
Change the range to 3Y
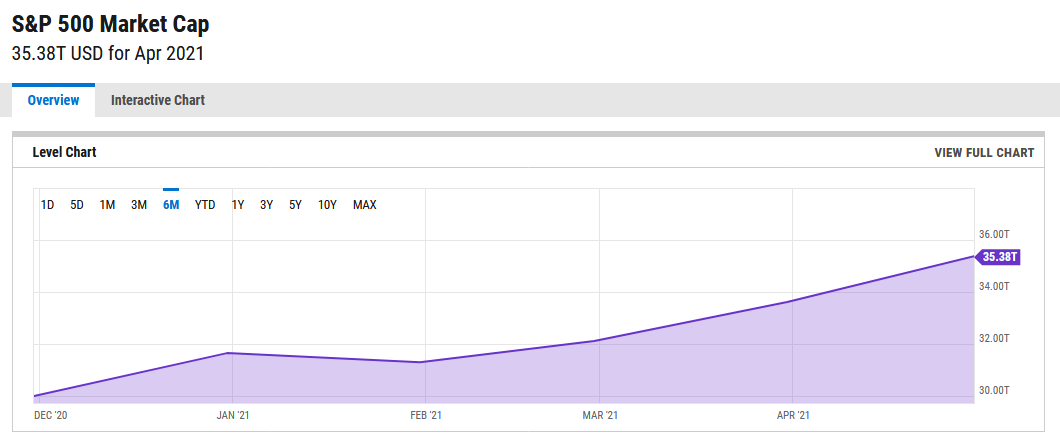[267, 205]
